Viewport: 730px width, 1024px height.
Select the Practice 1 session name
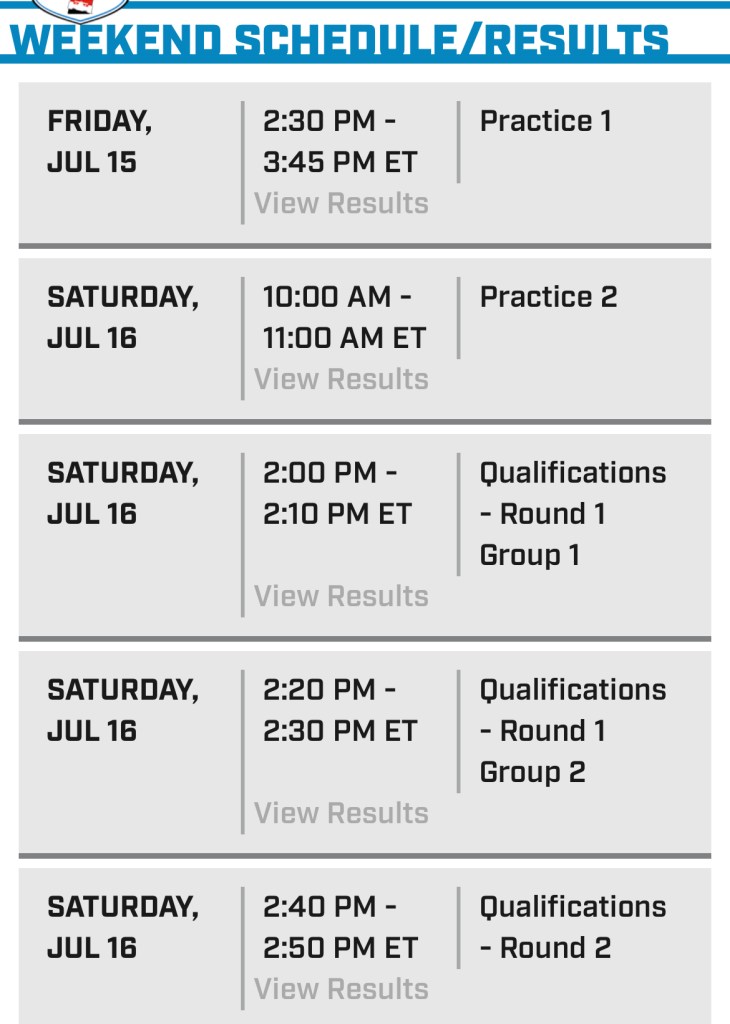[545, 122]
